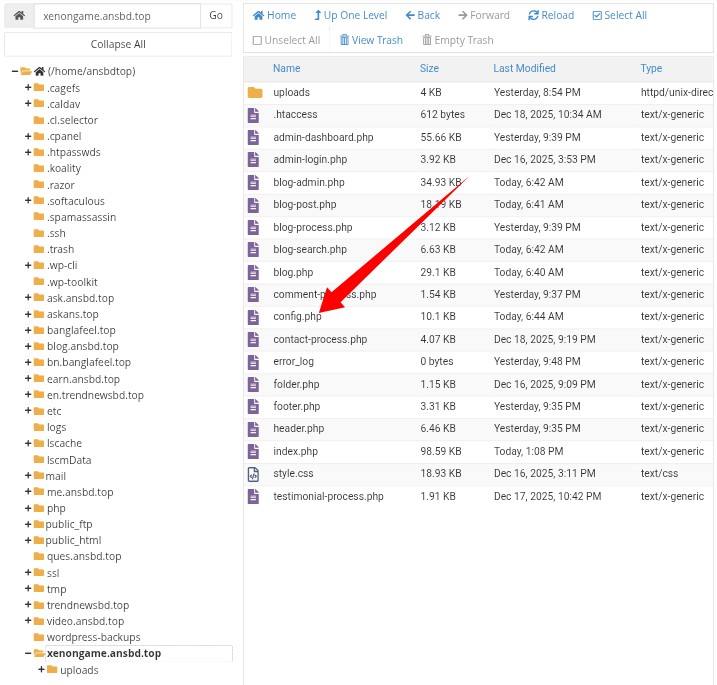Click the contact-process.php file icon

click(x=253, y=339)
